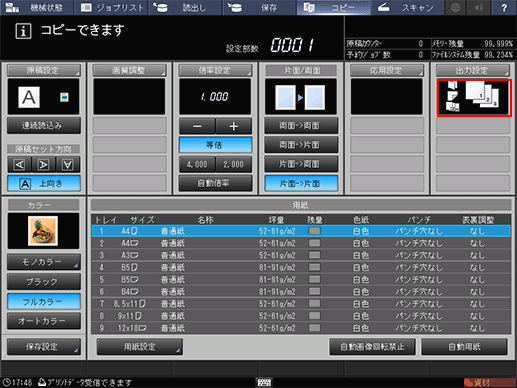Viewport: 517px width, 388px height.
Task: Open 倍率設定 zoom settings
Action: pos(215,70)
